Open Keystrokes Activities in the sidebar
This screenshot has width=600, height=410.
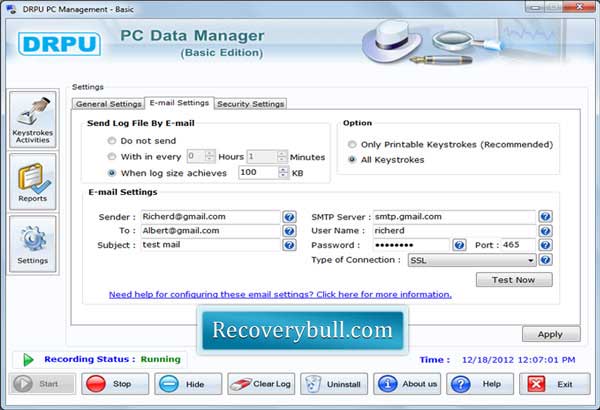click(x=34, y=119)
